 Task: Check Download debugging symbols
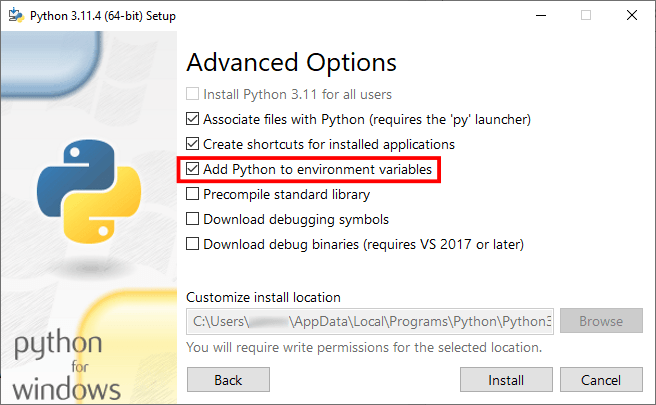pyautogui.click(x=194, y=219)
